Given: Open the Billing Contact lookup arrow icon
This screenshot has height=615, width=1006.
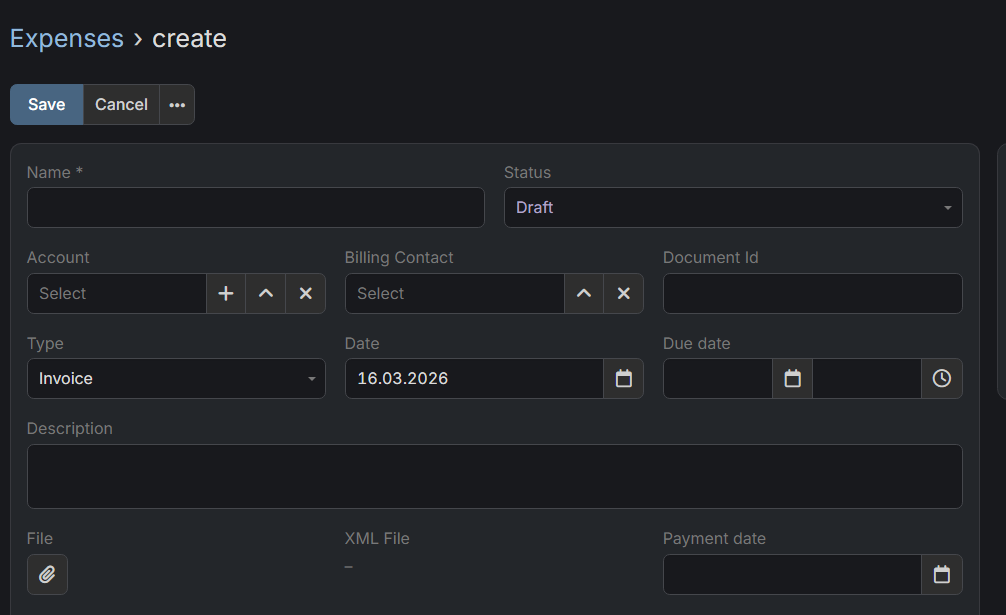Looking at the screenshot, I should coord(584,293).
